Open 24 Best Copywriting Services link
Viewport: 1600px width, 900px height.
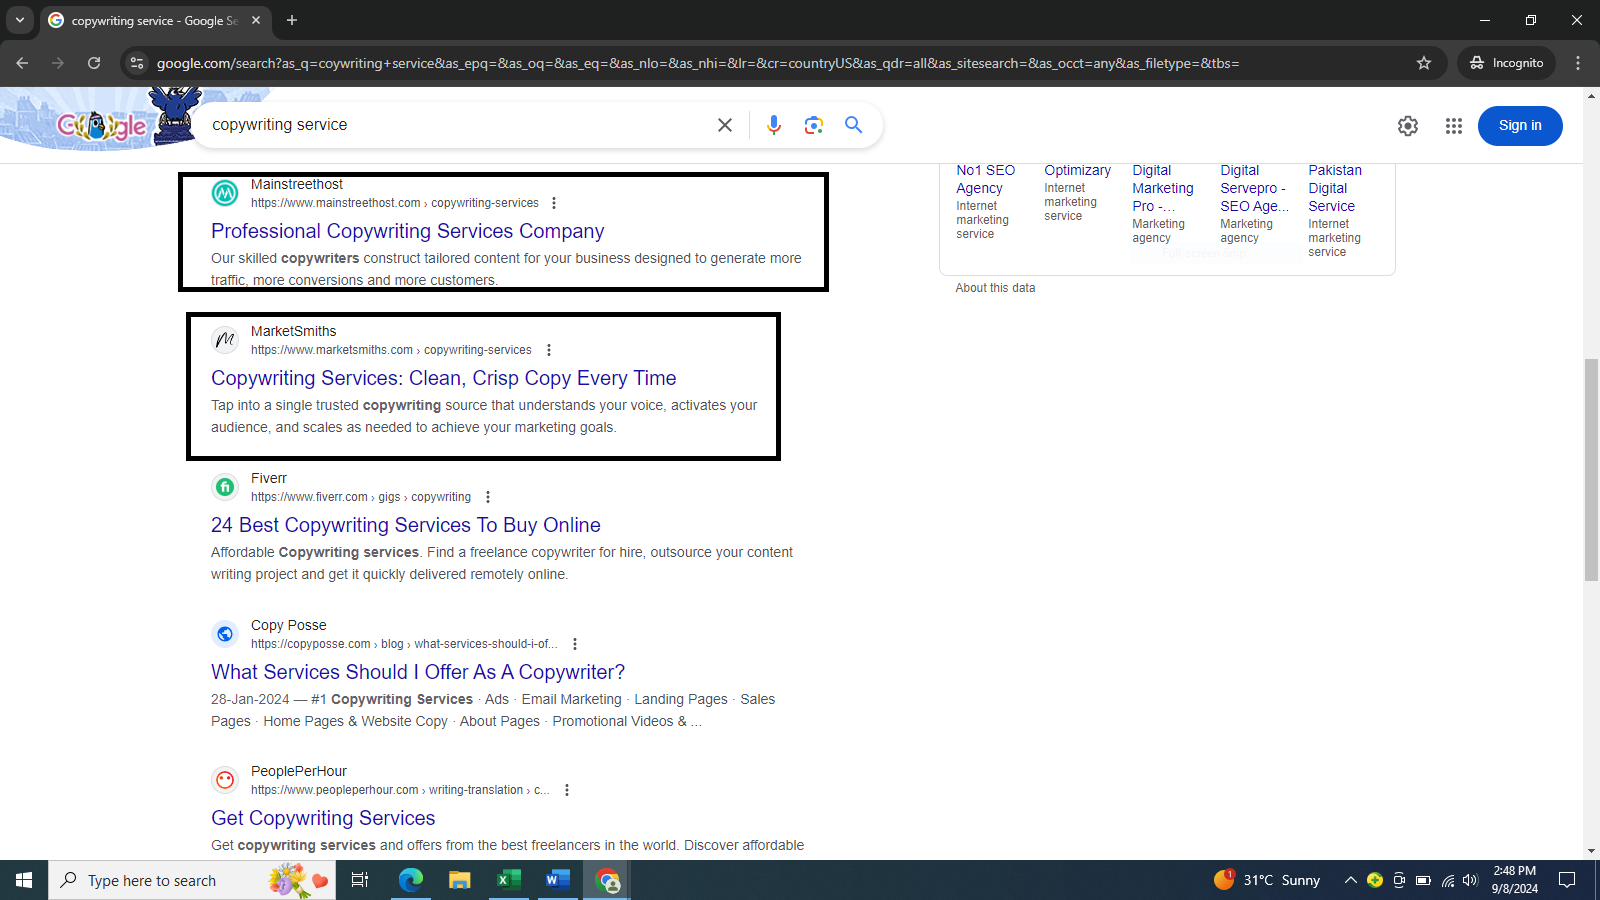(x=405, y=525)
